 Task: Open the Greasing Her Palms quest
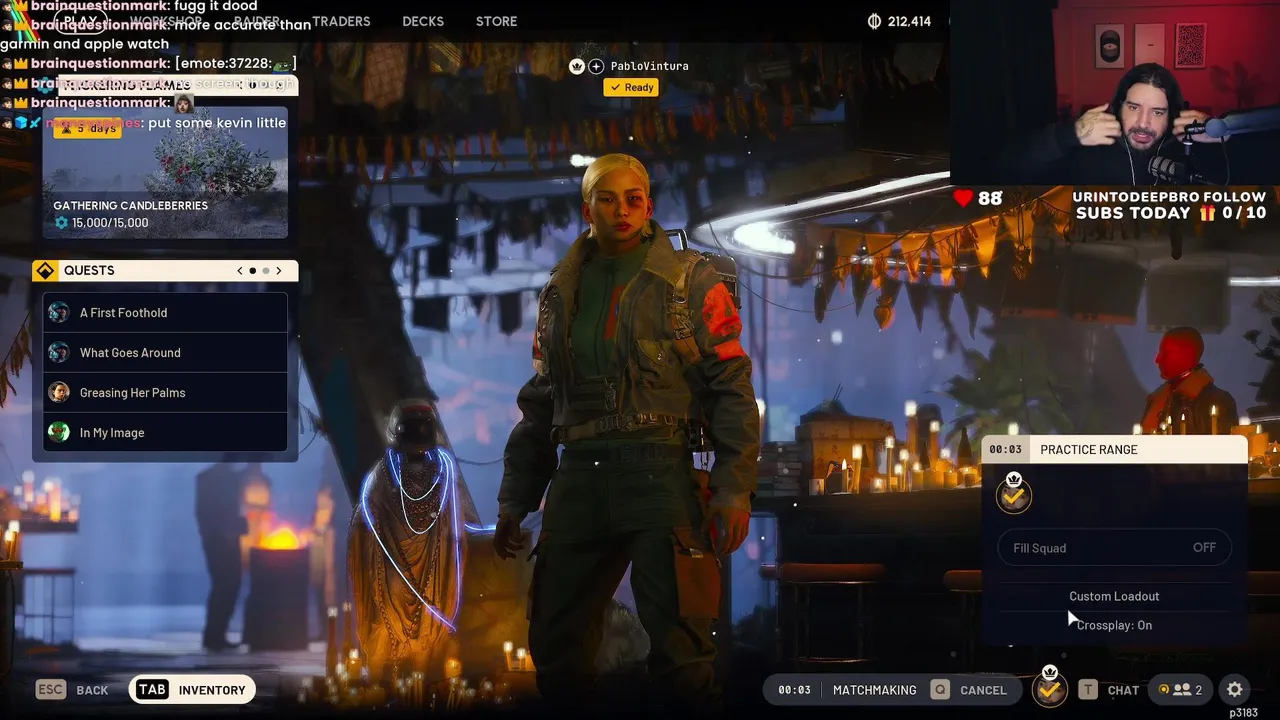pyautogui.click(x=165, y=393)
